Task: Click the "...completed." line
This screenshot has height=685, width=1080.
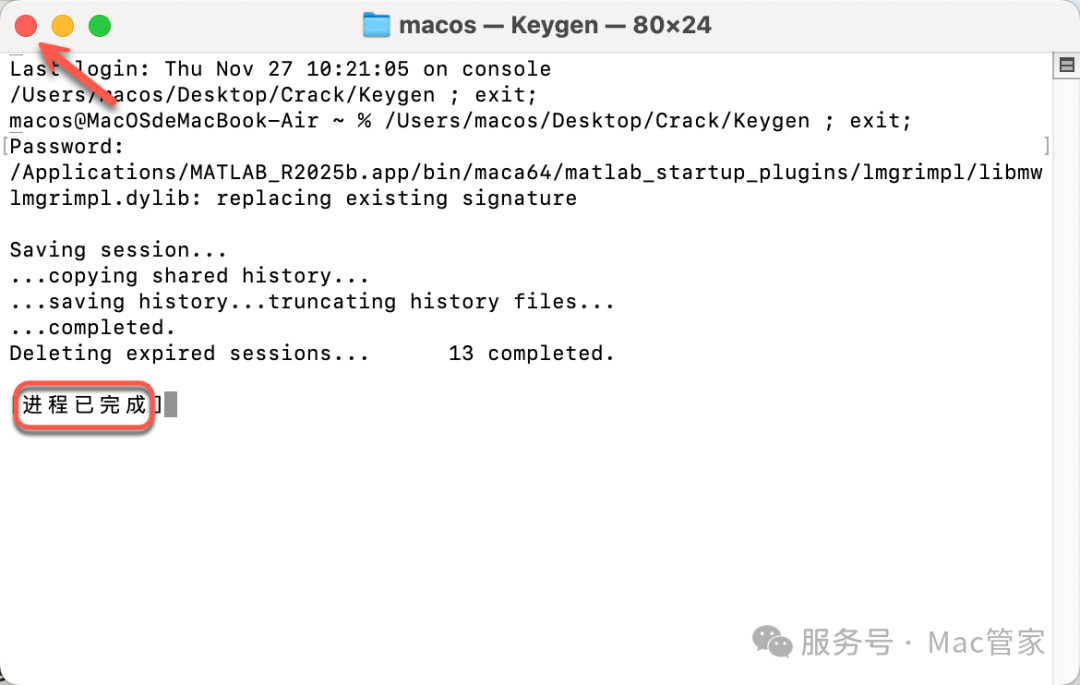Action: [93, 328]
